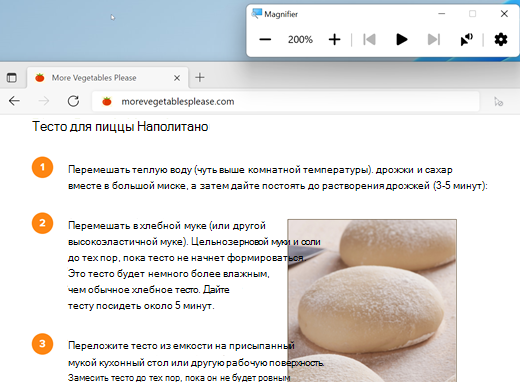Open a new browser tab
The image size is (520, 382).
coord(200,78)
